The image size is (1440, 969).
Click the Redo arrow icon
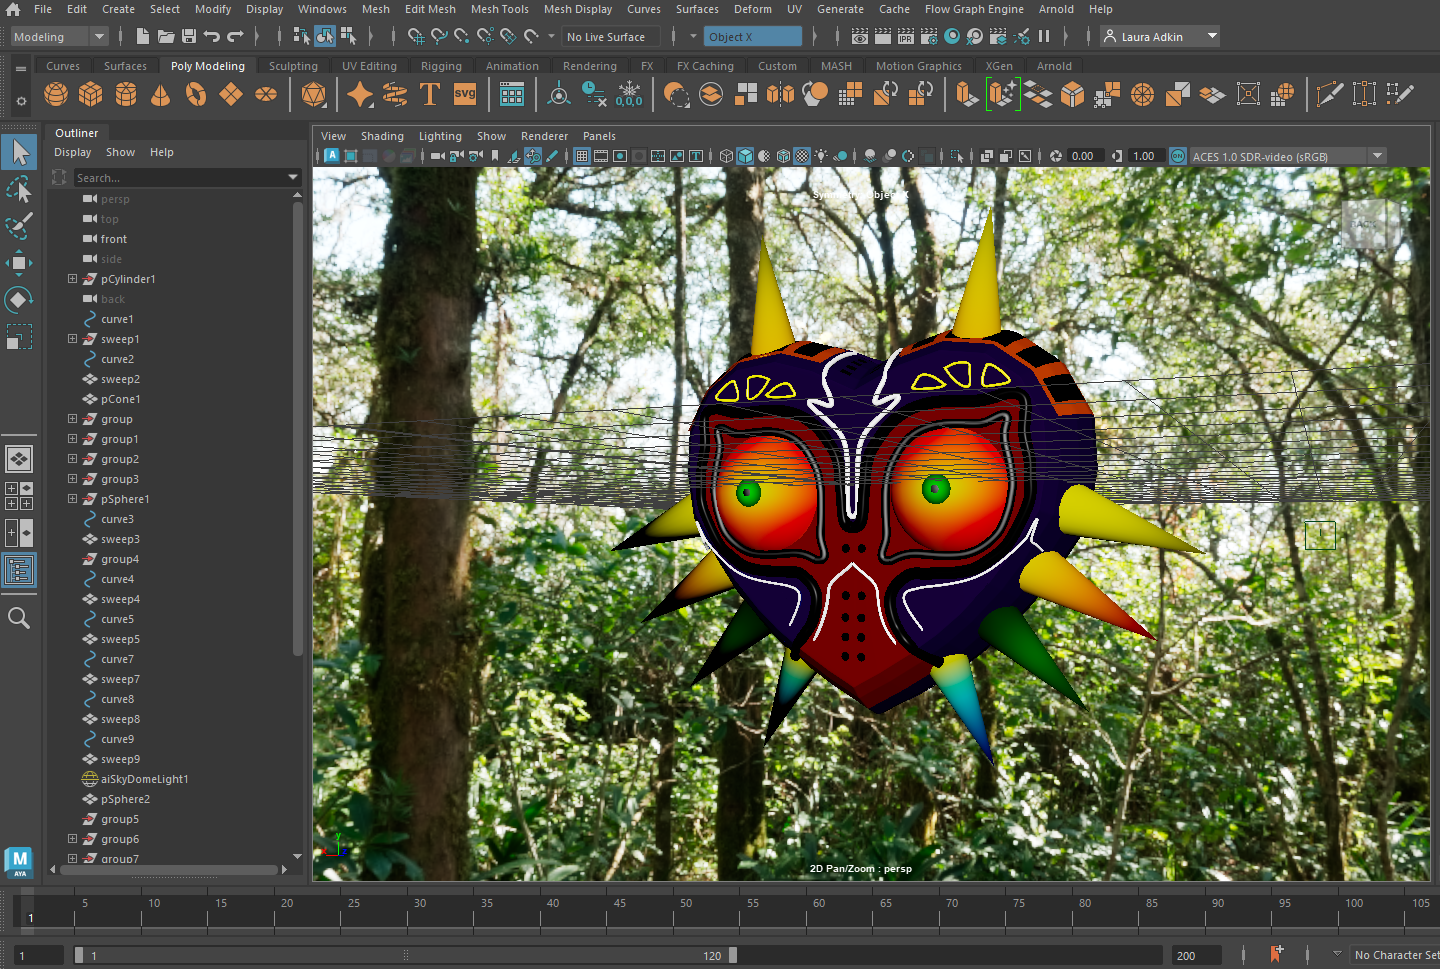[235, 36]
